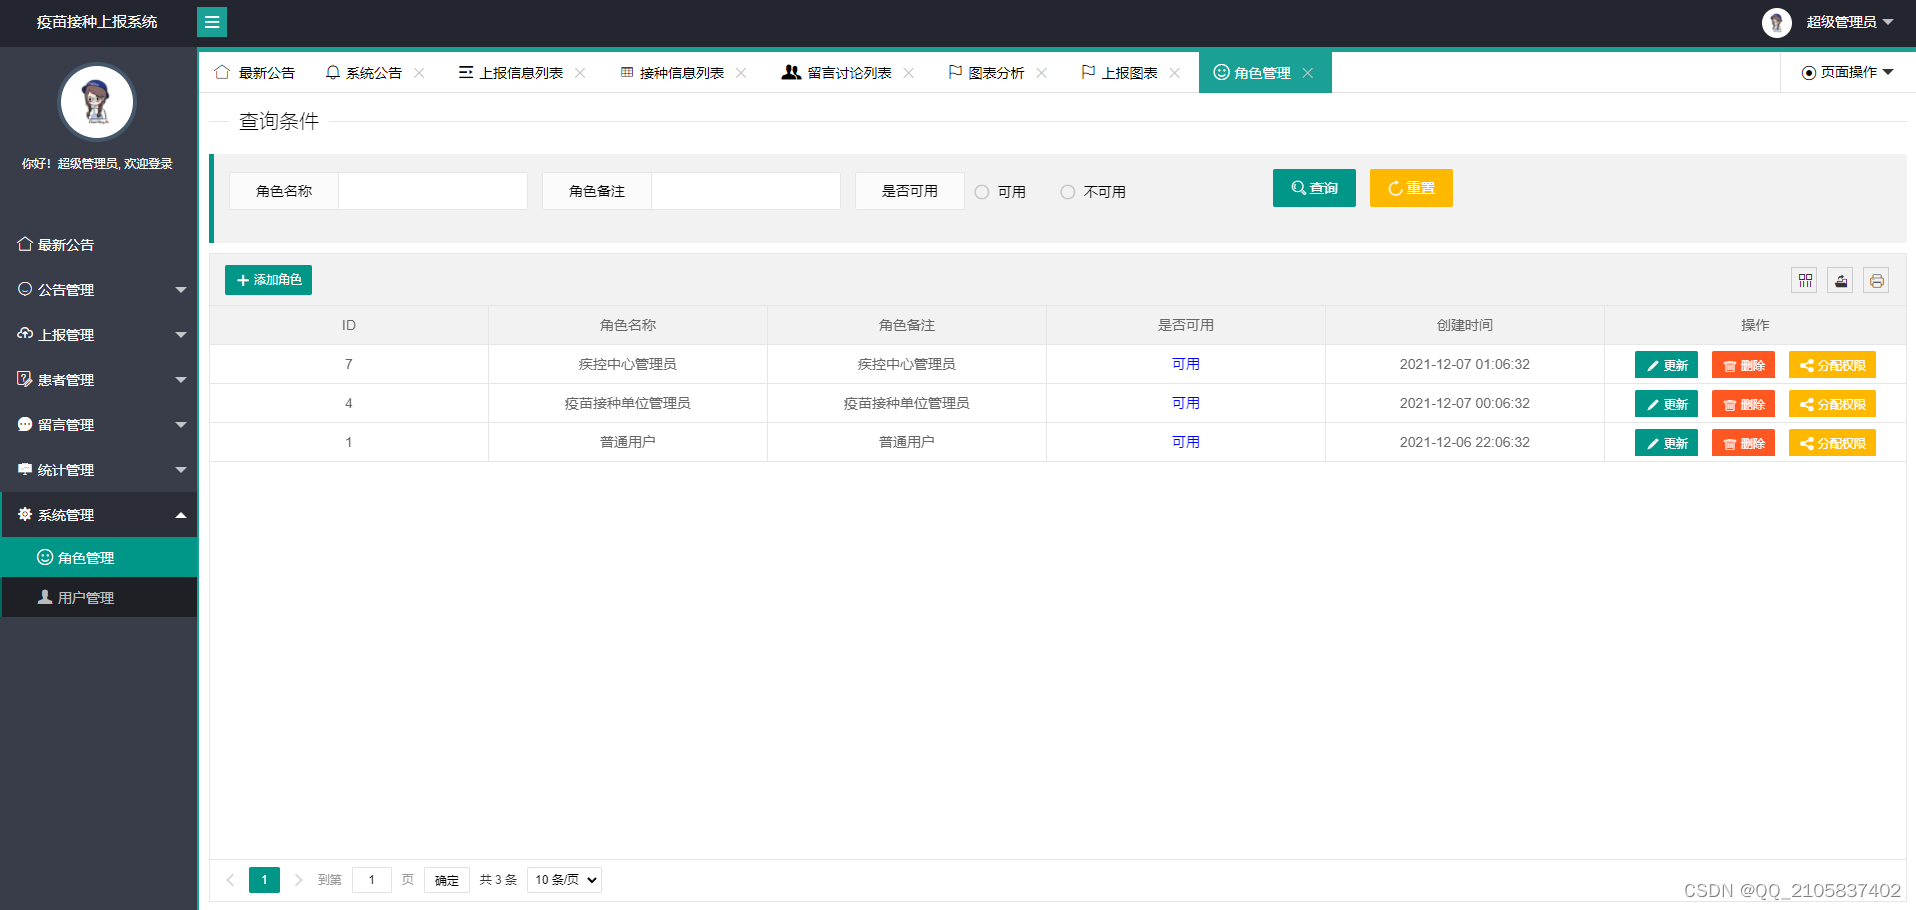
Task: Expand 留言管理 sidebar menu
Action: pyautogui.click(x=99, y=425)
